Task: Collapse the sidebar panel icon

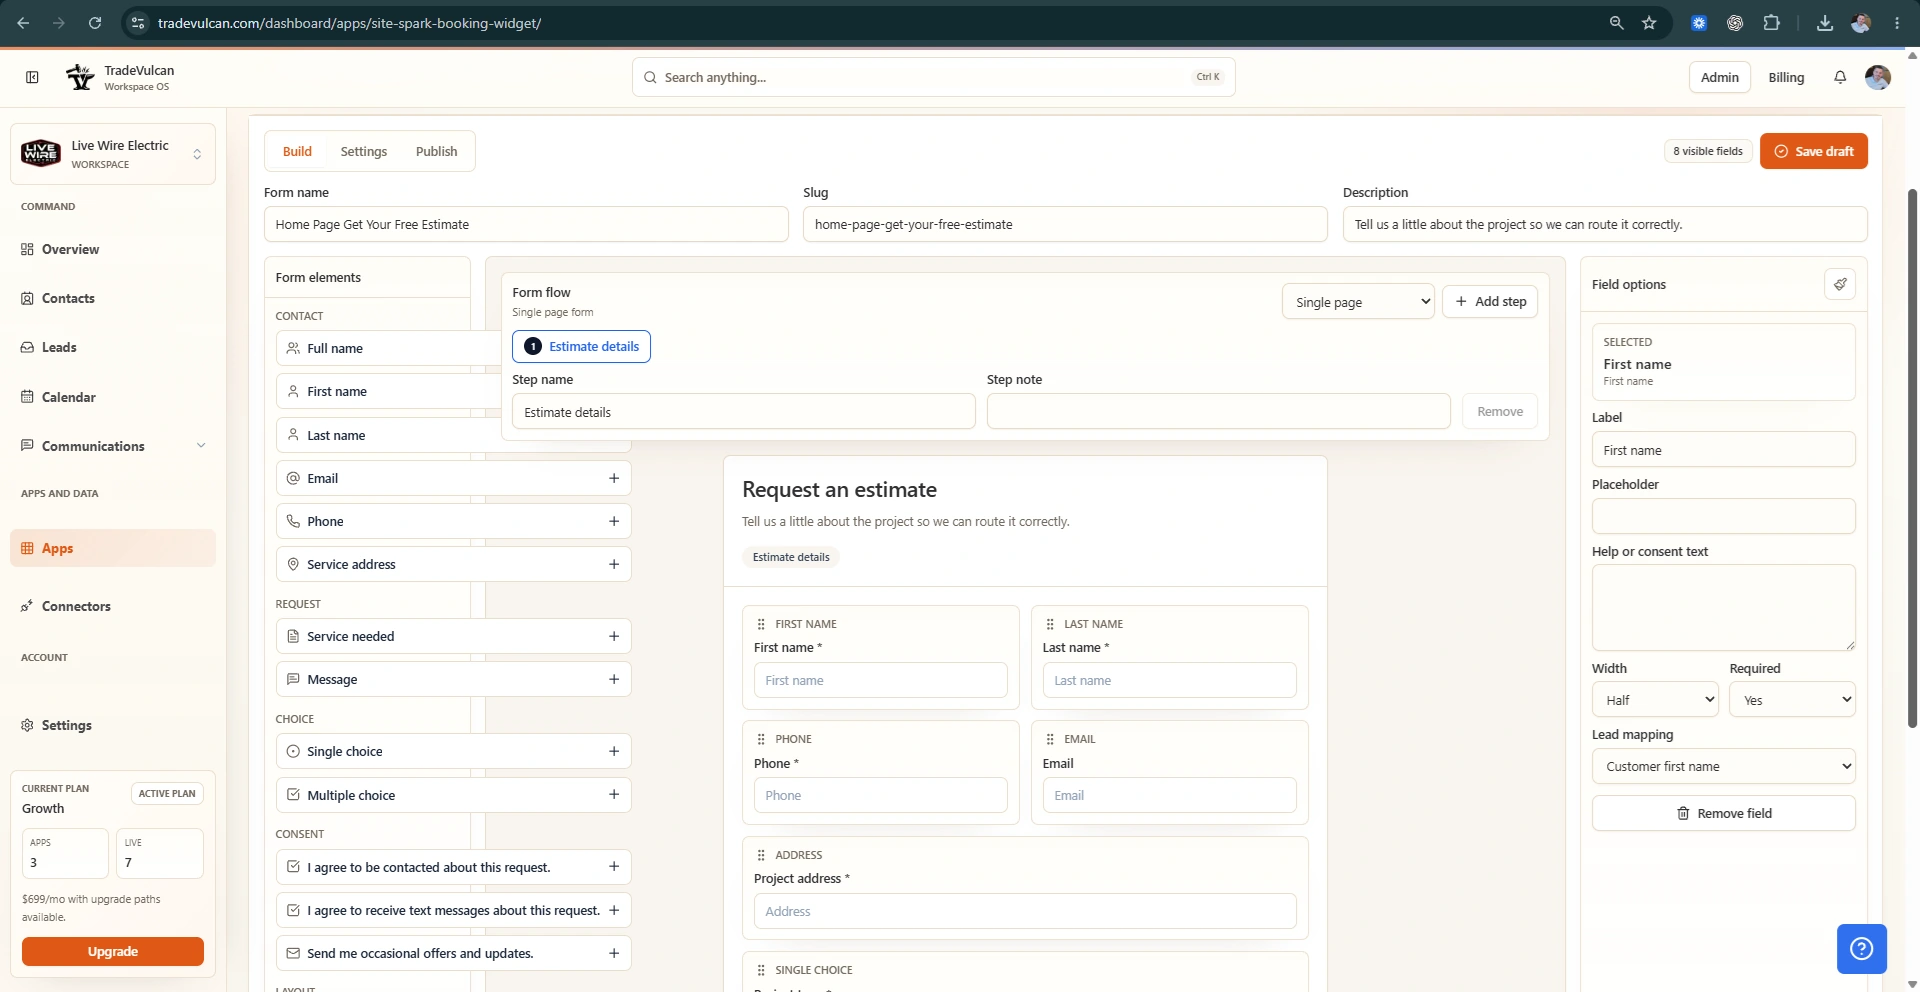Action: [32, 77]
